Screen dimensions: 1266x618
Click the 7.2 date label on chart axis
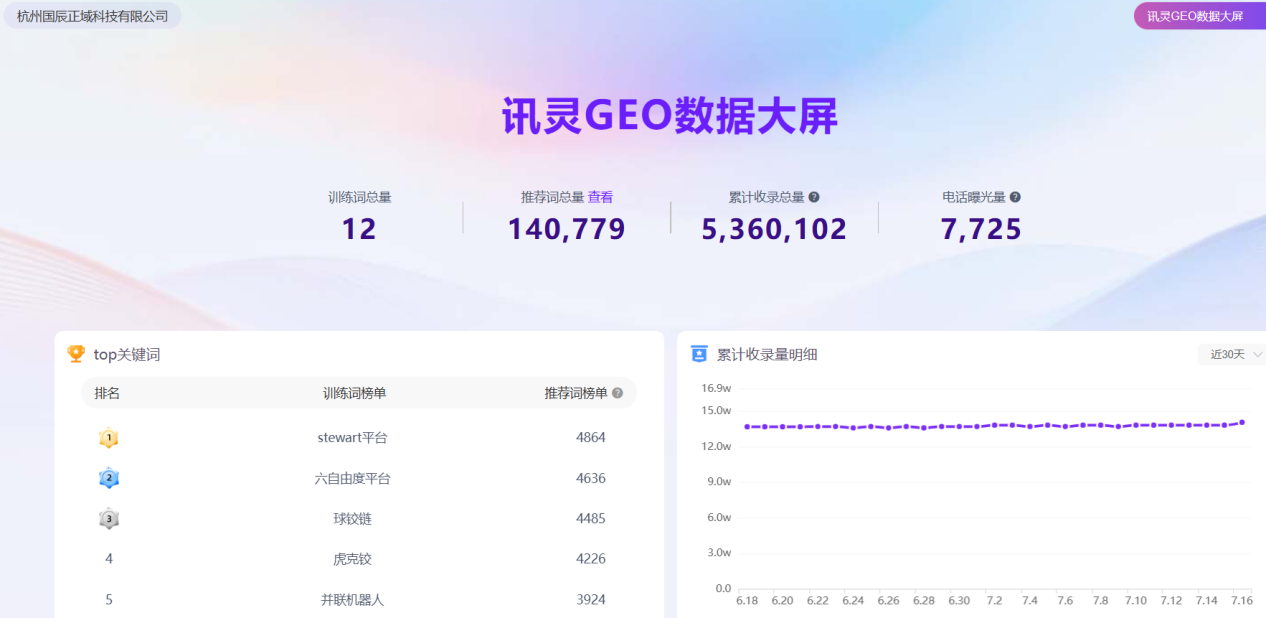pyautogui.click(x=994, y=601)
